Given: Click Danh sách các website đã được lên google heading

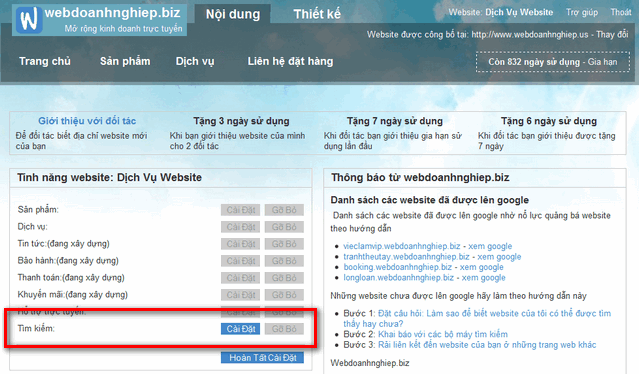Looking at the screenshot, I should click(430, 200).
